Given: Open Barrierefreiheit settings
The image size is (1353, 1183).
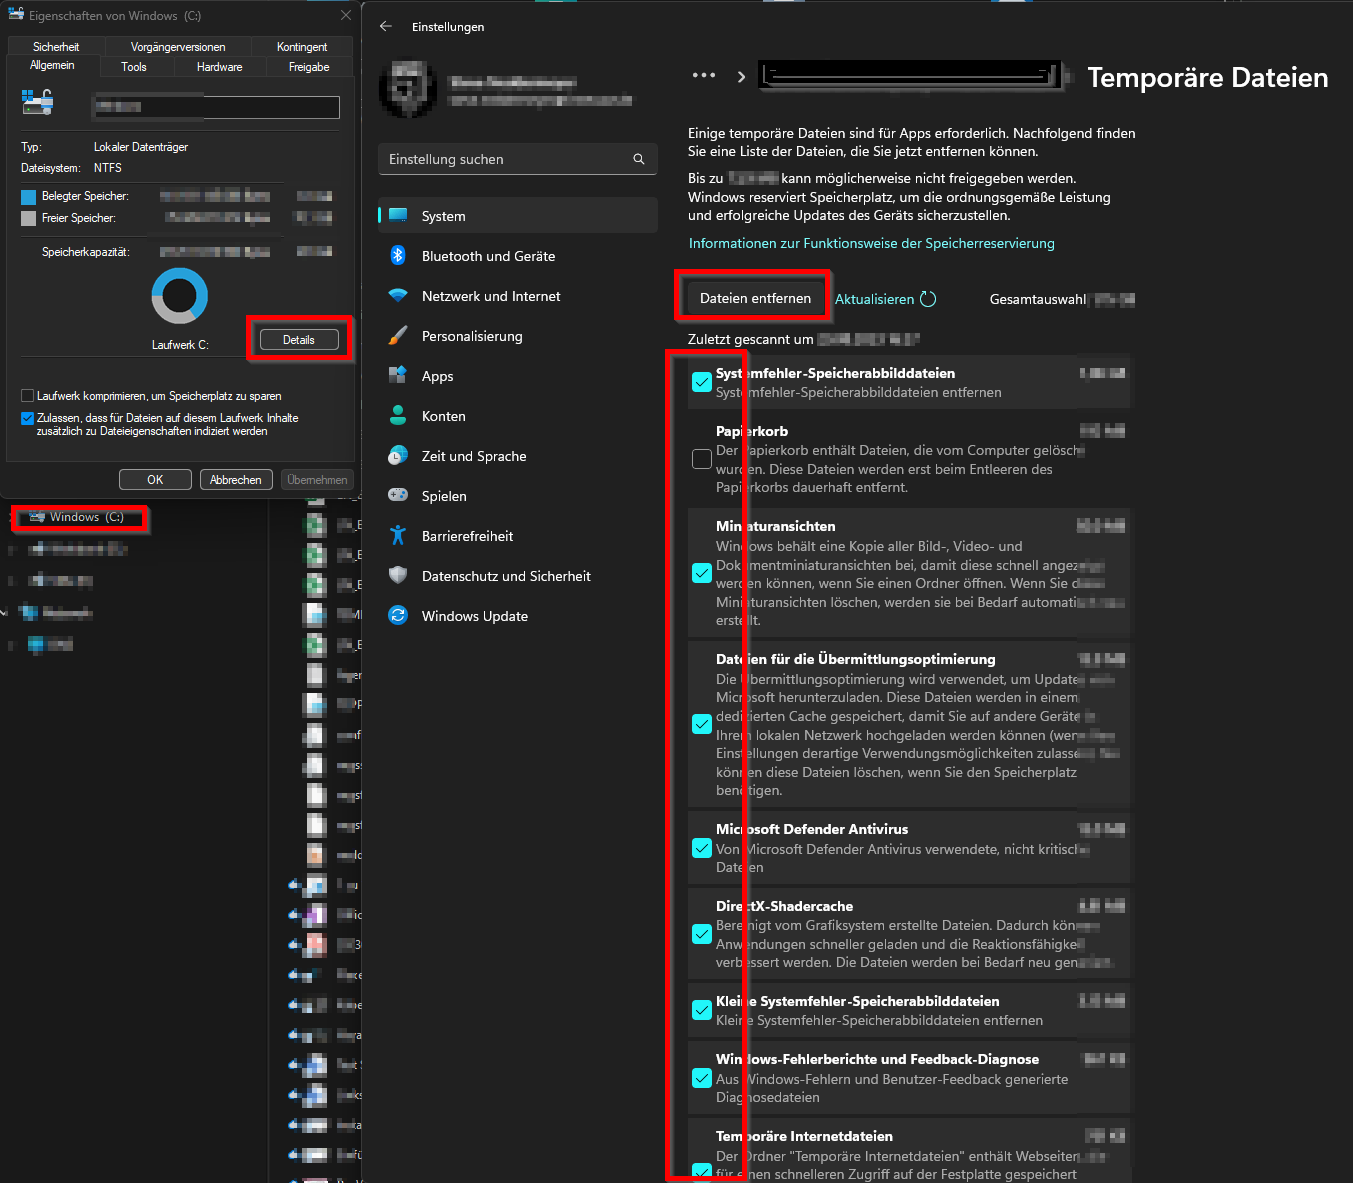Looking at the screenshot, I should tap(517, 536).
